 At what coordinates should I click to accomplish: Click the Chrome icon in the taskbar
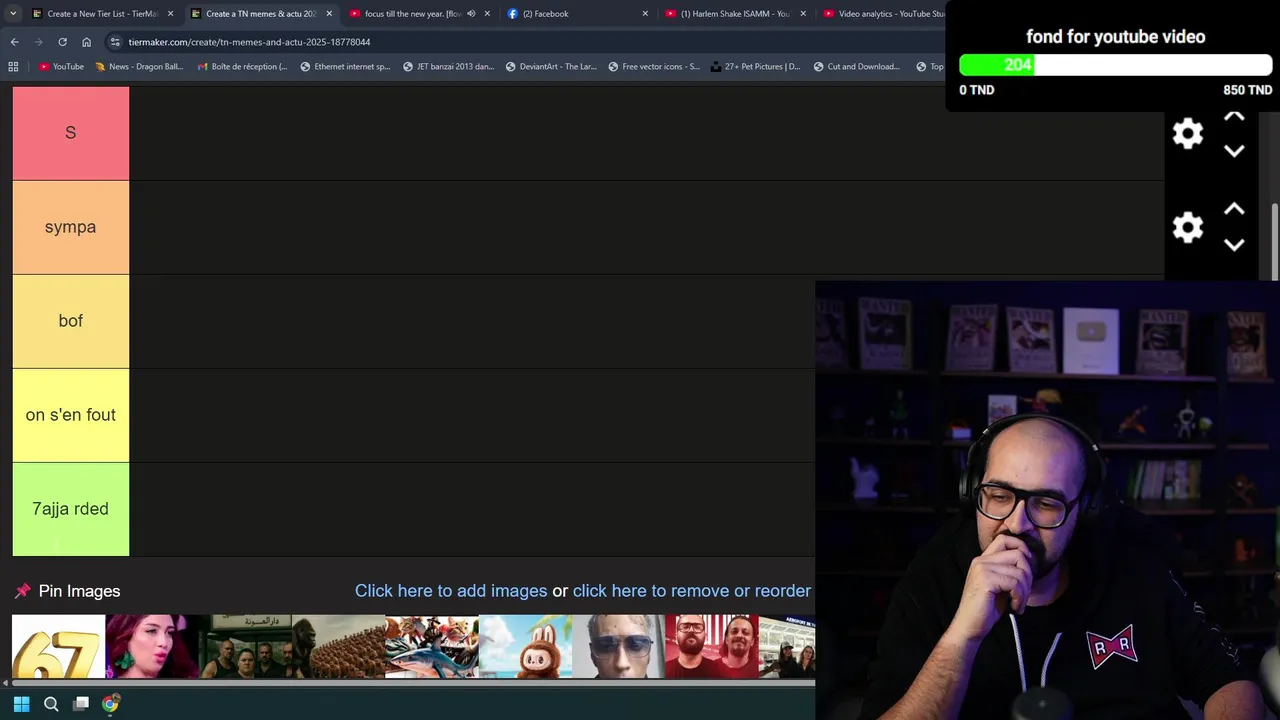(110, 704)
